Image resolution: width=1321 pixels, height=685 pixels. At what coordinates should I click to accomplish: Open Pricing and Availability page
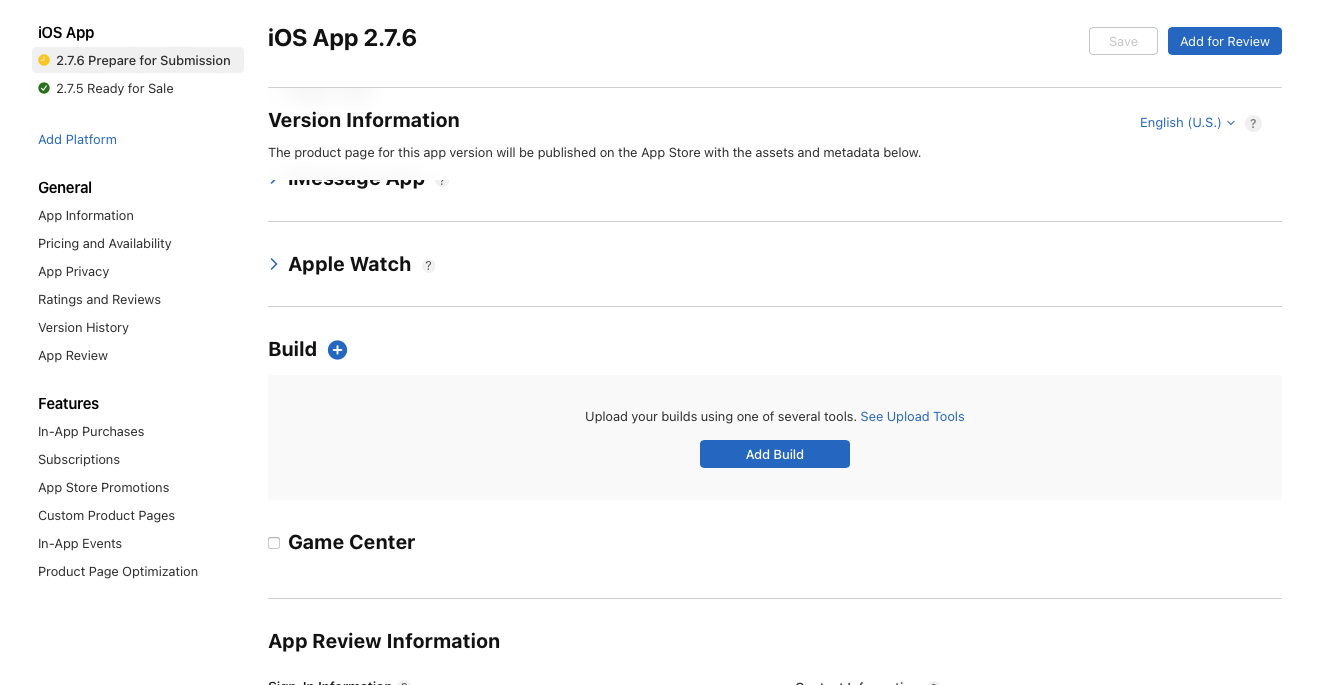click(x=105, y=244)
